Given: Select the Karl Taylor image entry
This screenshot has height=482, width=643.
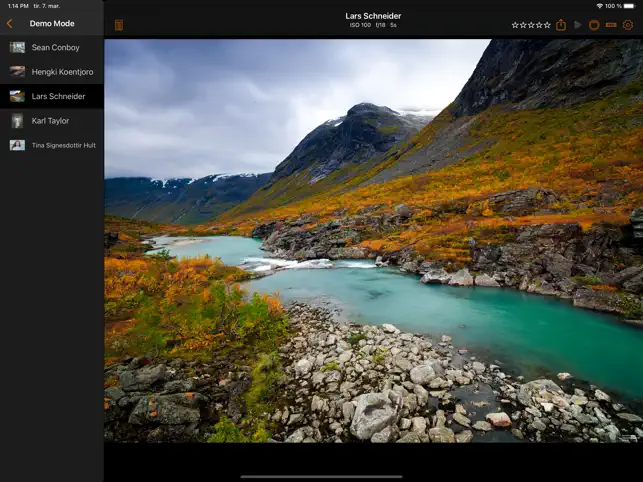Looking at the screenshot, I should pos(52,121).
